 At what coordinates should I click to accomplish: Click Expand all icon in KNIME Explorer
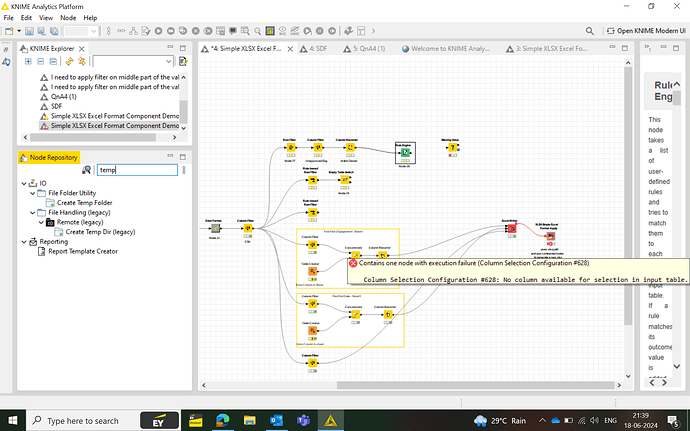coord(28,61)
